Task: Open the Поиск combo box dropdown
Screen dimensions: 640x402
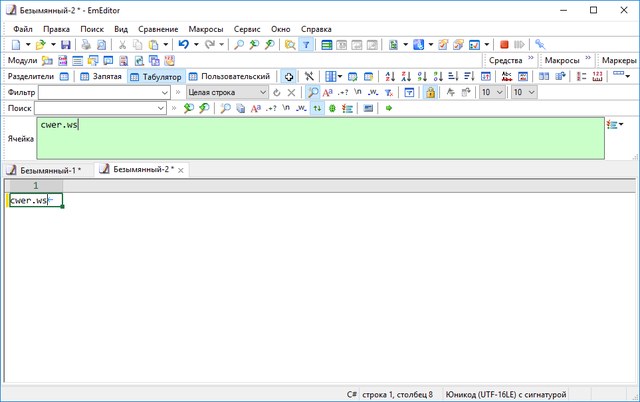Action: [164, 108]
